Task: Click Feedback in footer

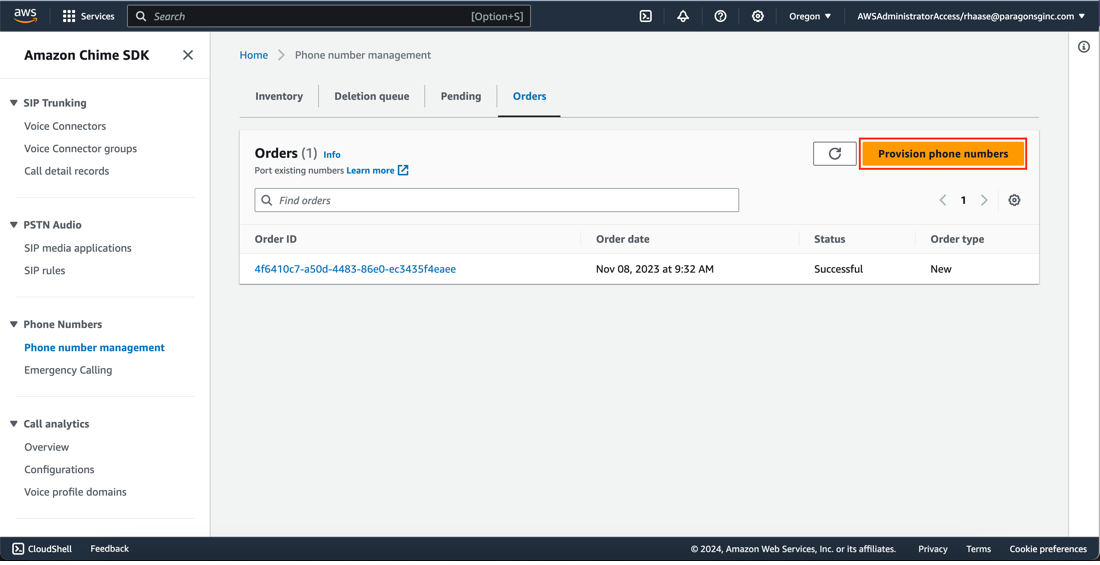Action: coord(109,549)
